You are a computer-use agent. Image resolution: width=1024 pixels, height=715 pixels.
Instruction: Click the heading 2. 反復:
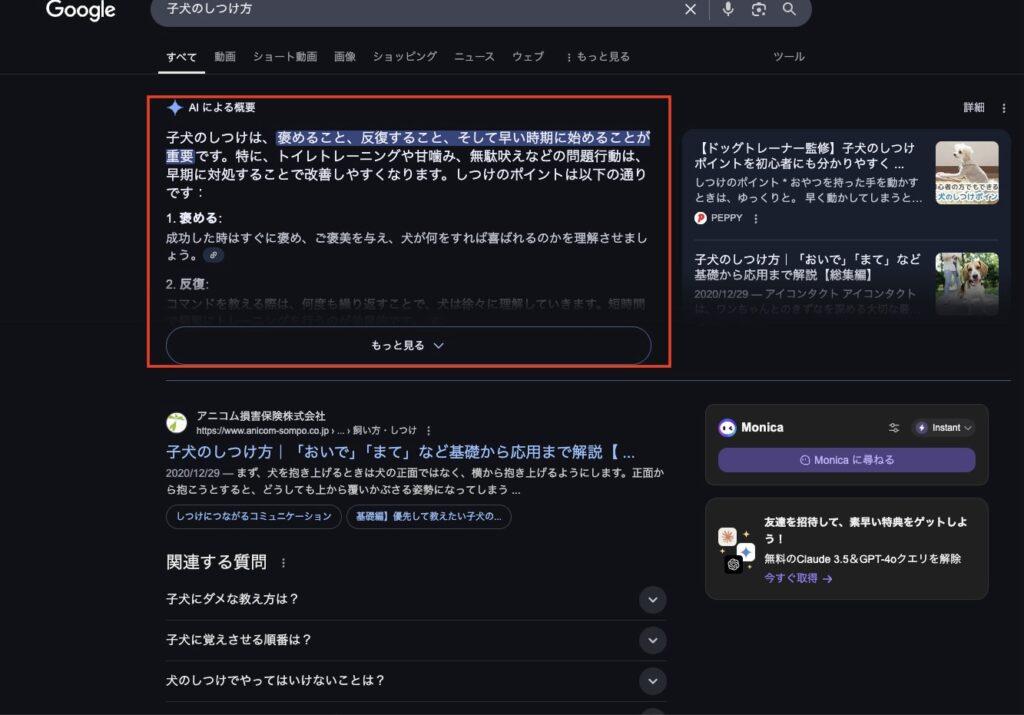click(x=187, y=285)
